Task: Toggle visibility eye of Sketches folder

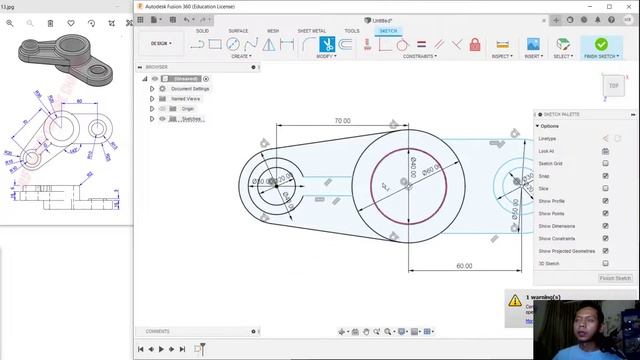Action: tap(162, 119)
